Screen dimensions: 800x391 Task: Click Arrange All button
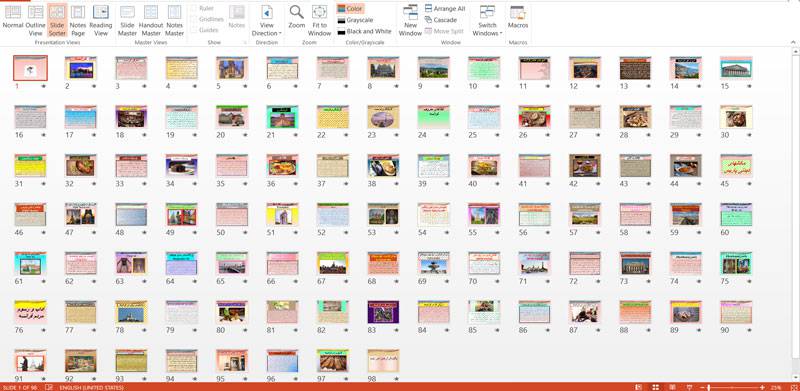tap(445, 9)
